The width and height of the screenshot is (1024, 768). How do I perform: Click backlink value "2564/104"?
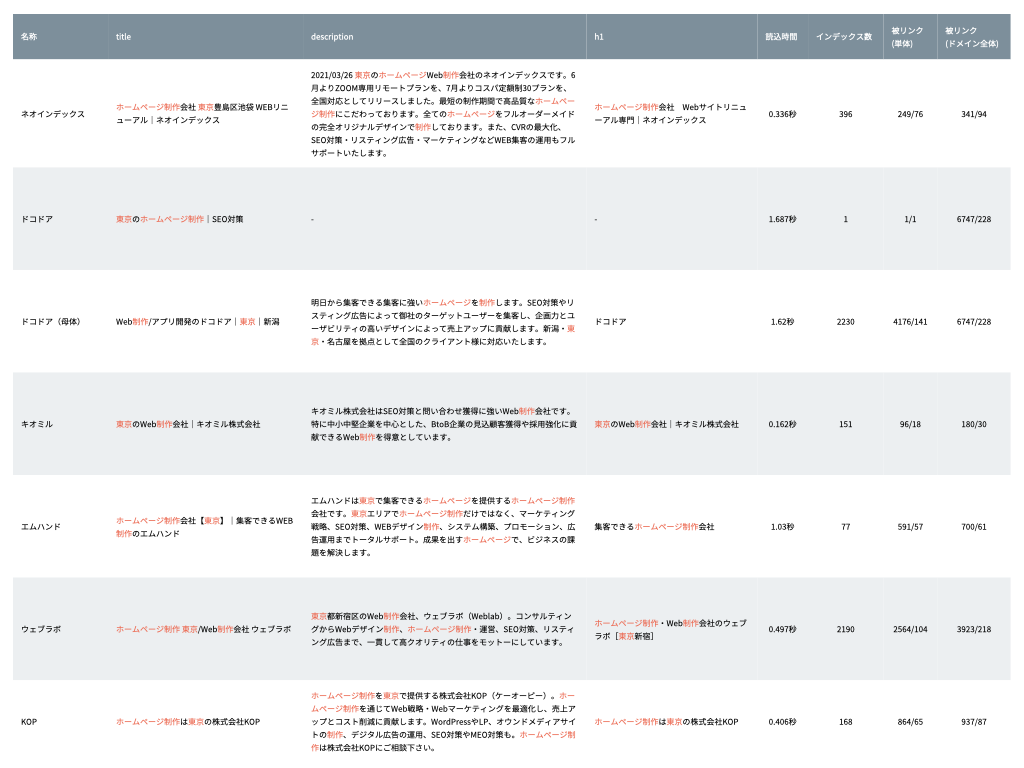point(910,629)
